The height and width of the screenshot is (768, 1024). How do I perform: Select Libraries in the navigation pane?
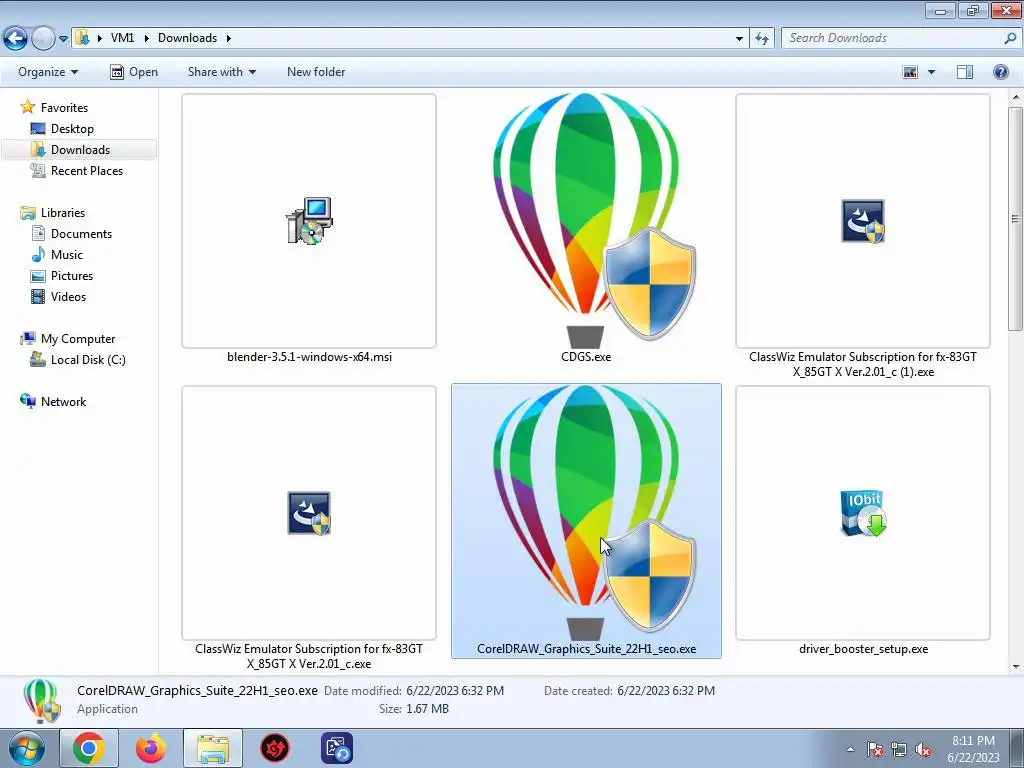tap(63, 213)
